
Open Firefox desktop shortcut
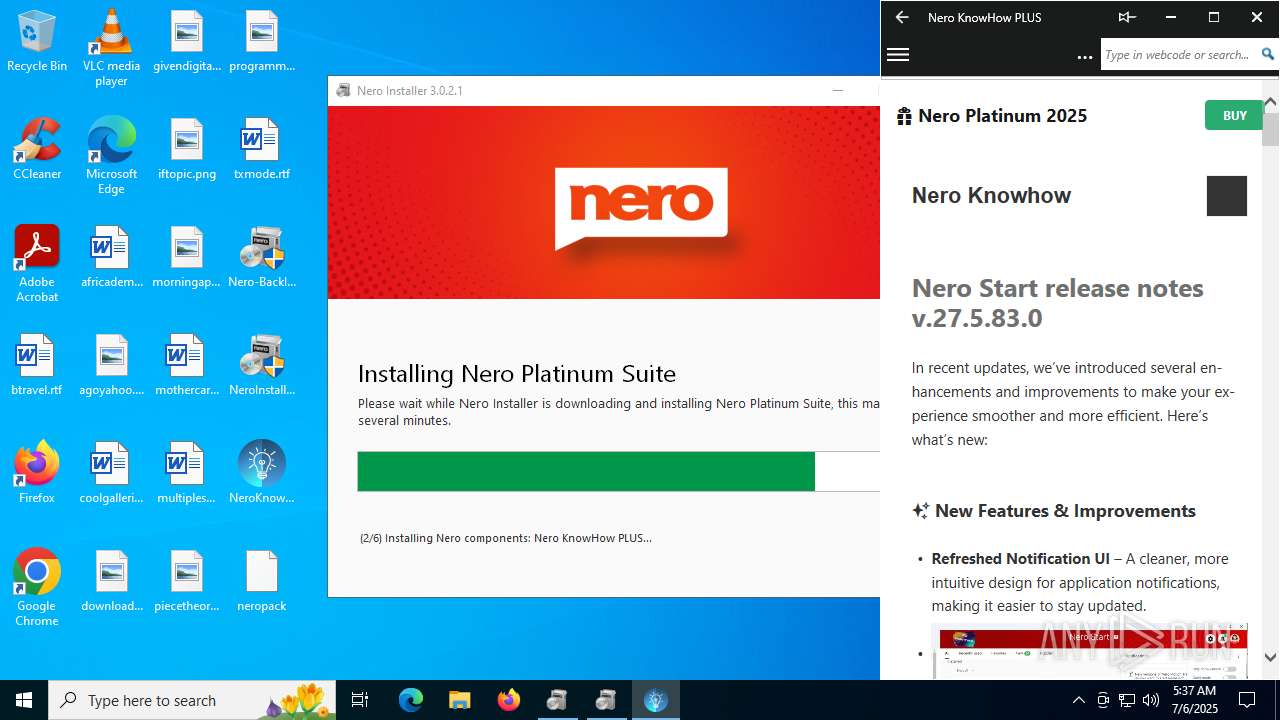coord(37,473)
